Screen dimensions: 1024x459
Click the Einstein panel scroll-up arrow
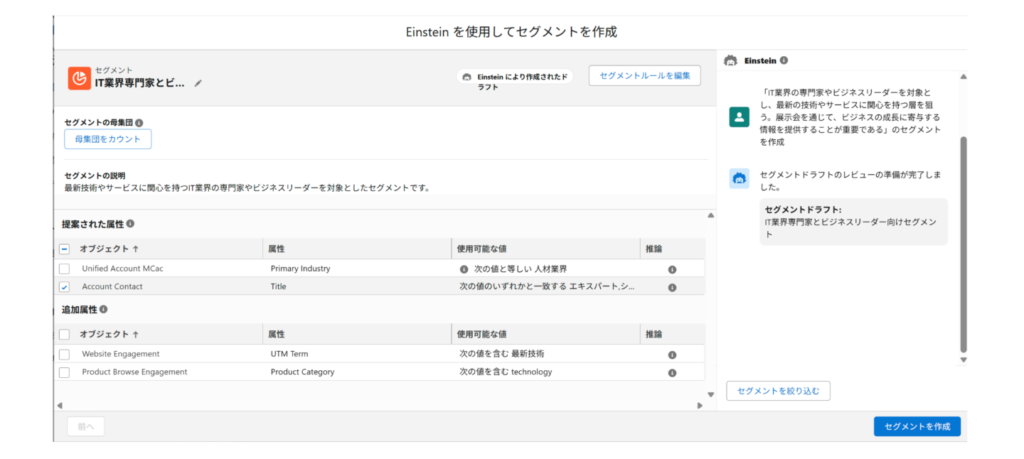[x=963, y=77]
